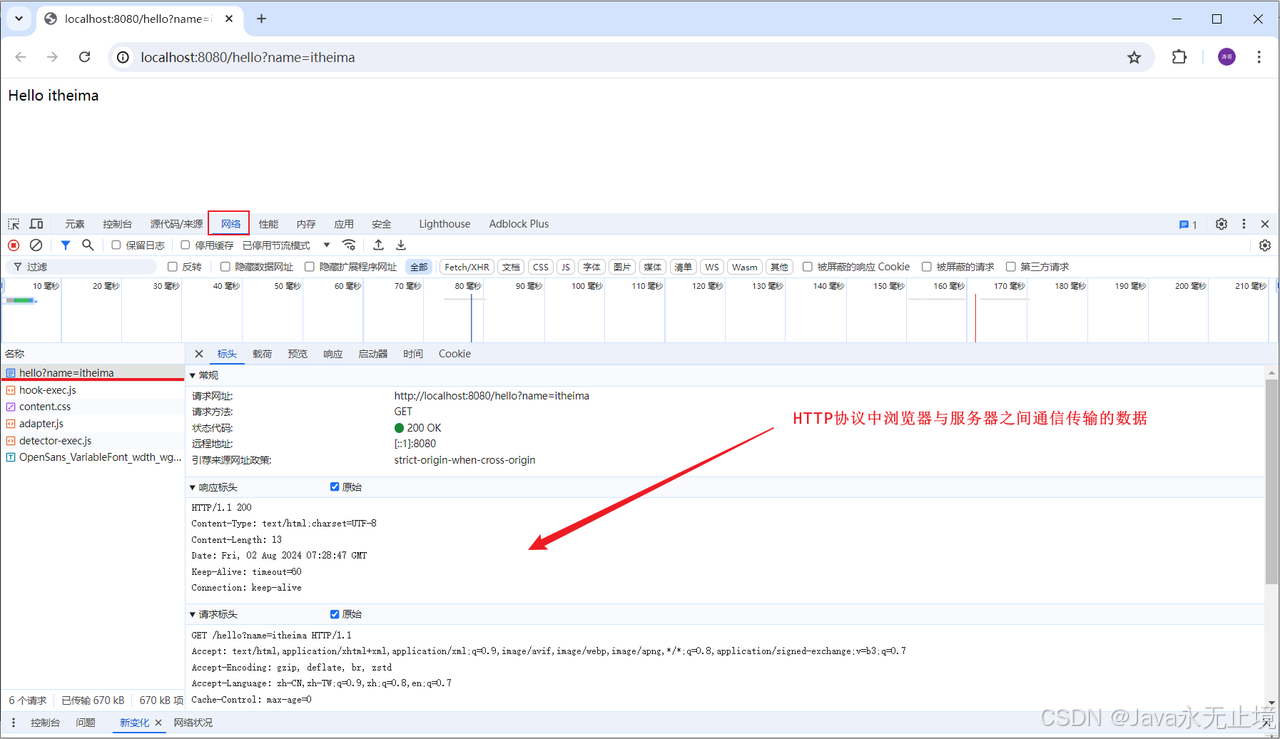
Task: Check 被屏蔽的请求 checkbox
Action: coord(927,267)
